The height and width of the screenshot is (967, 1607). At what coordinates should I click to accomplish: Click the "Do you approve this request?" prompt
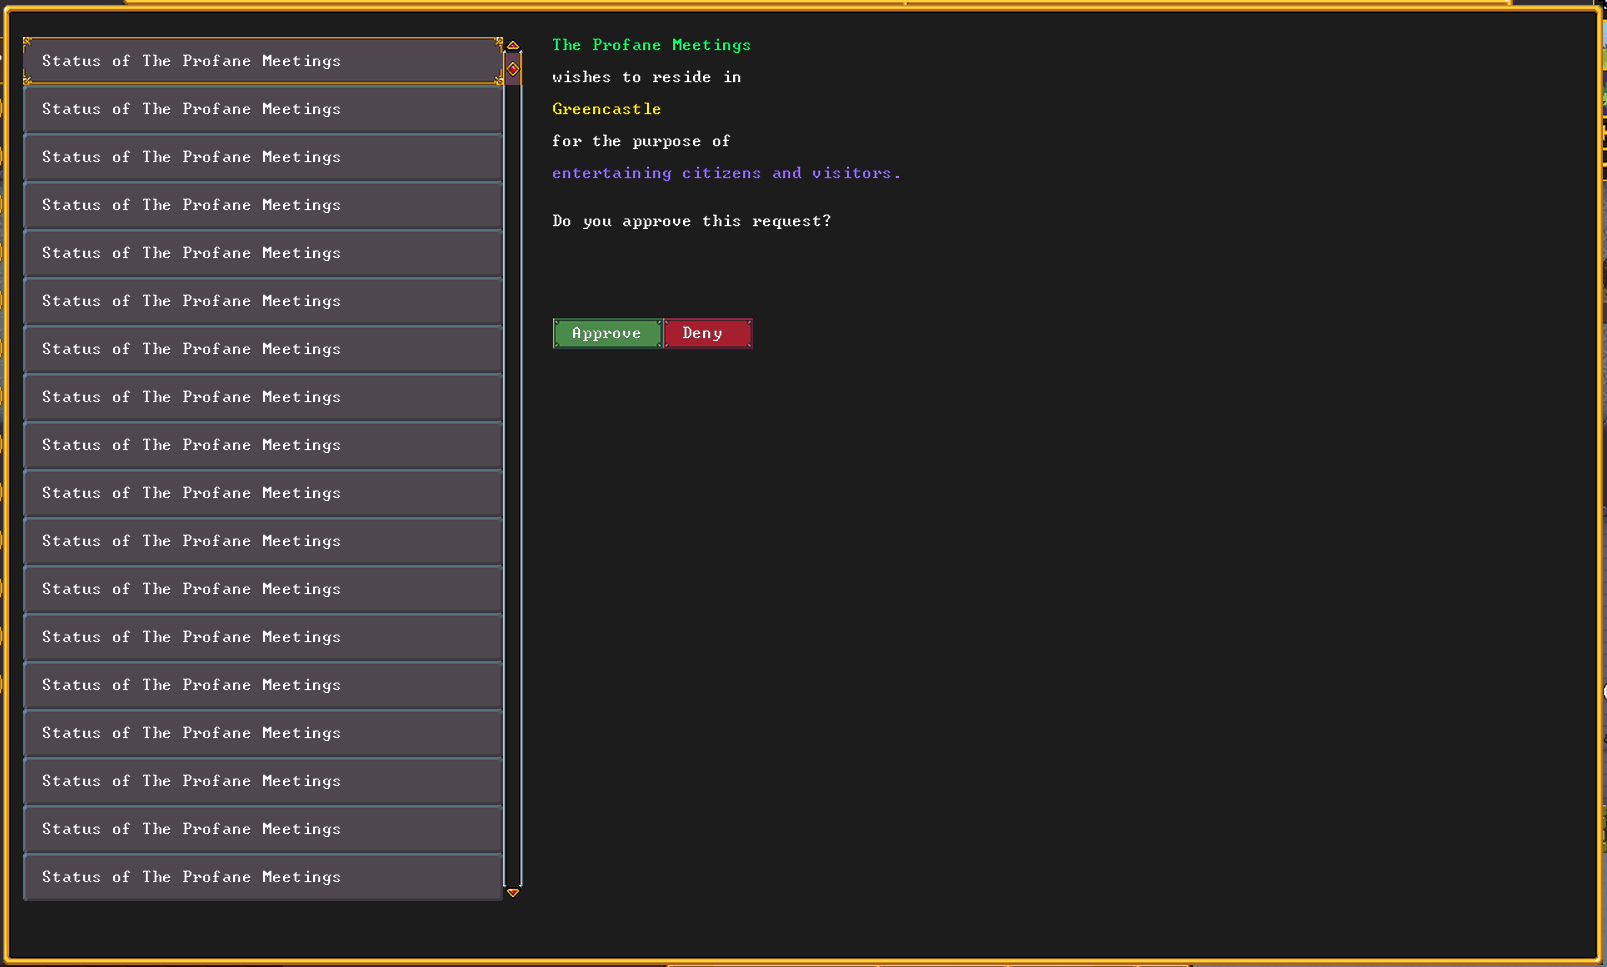(692, 221)
